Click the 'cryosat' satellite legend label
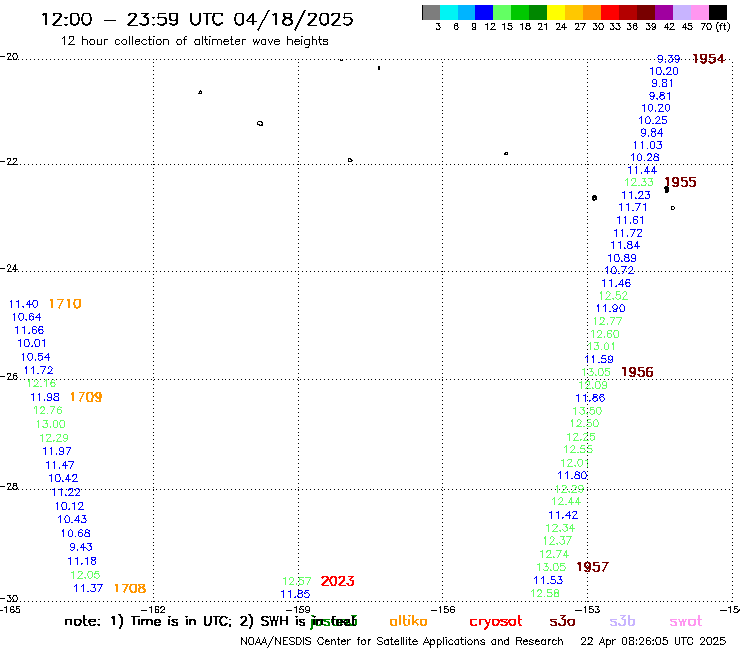 (496, 622)
